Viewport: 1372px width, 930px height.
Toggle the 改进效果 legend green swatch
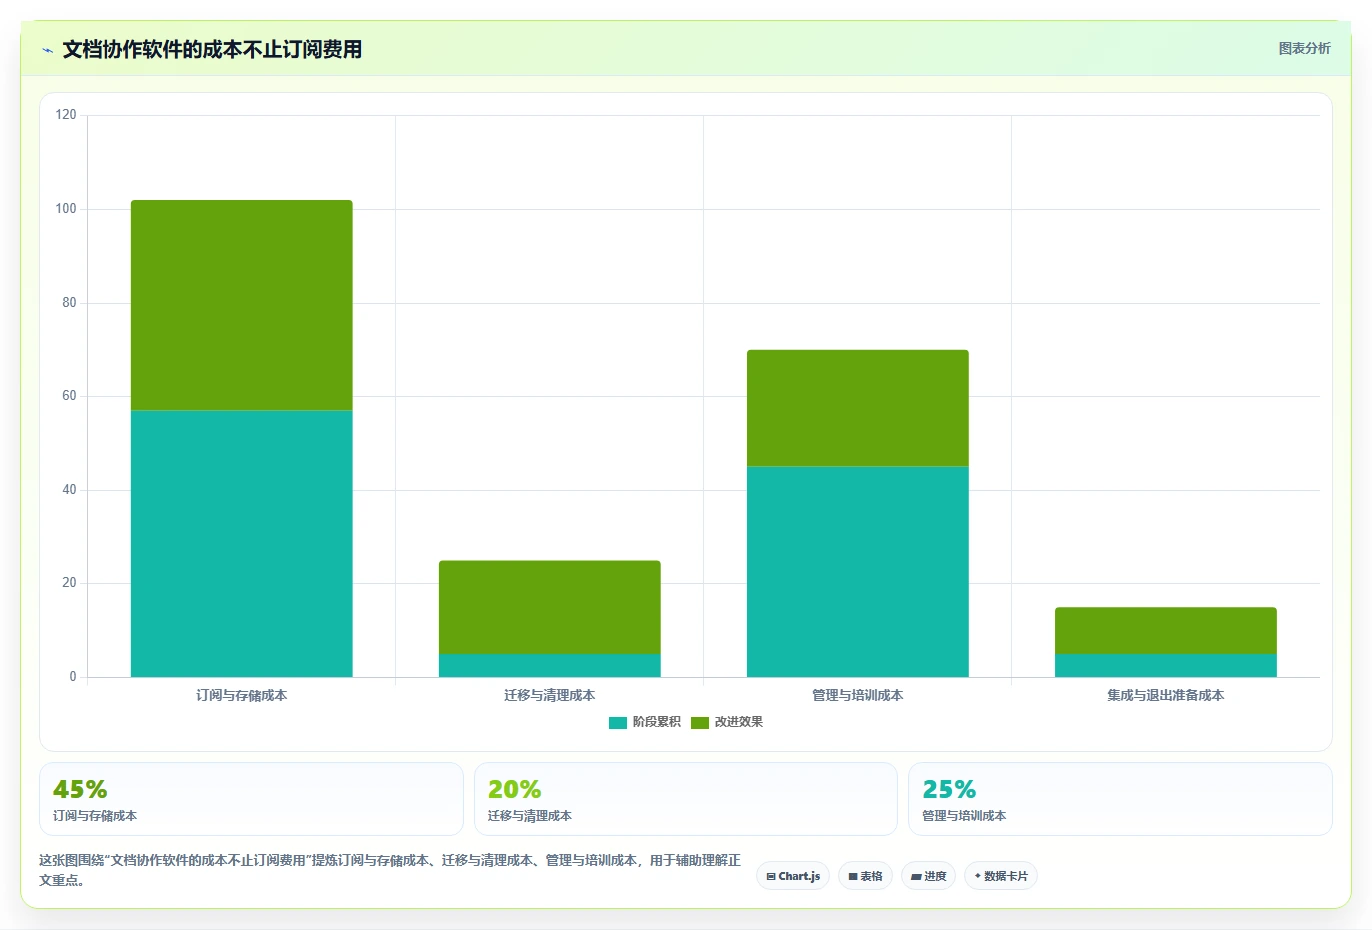tap(699, 722)
